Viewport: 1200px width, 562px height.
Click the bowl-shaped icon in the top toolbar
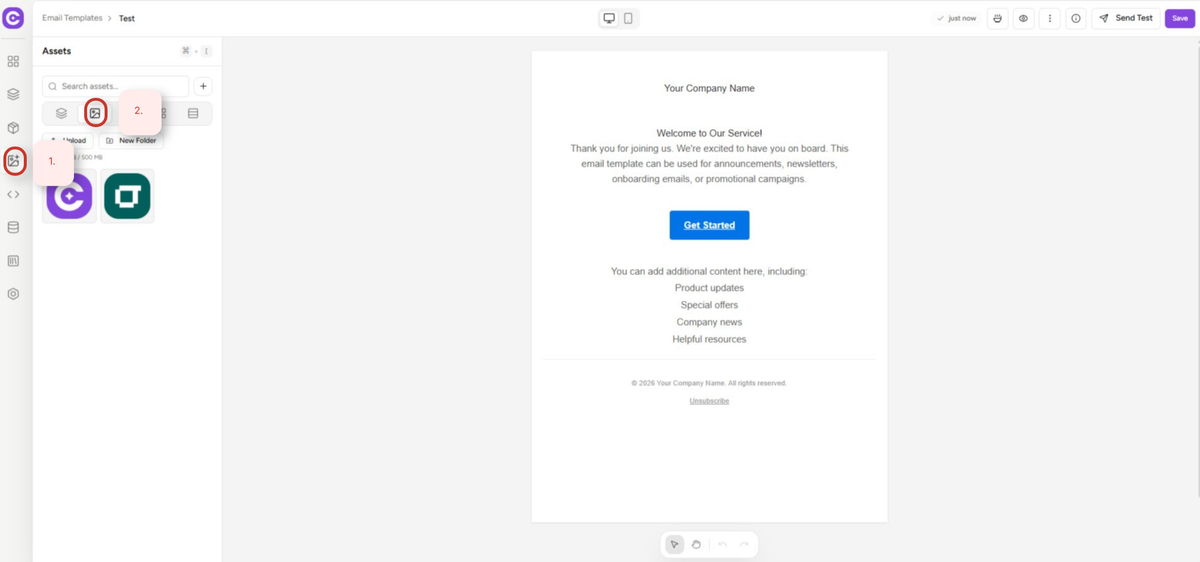pyautogui.click(x=997, y=18)
